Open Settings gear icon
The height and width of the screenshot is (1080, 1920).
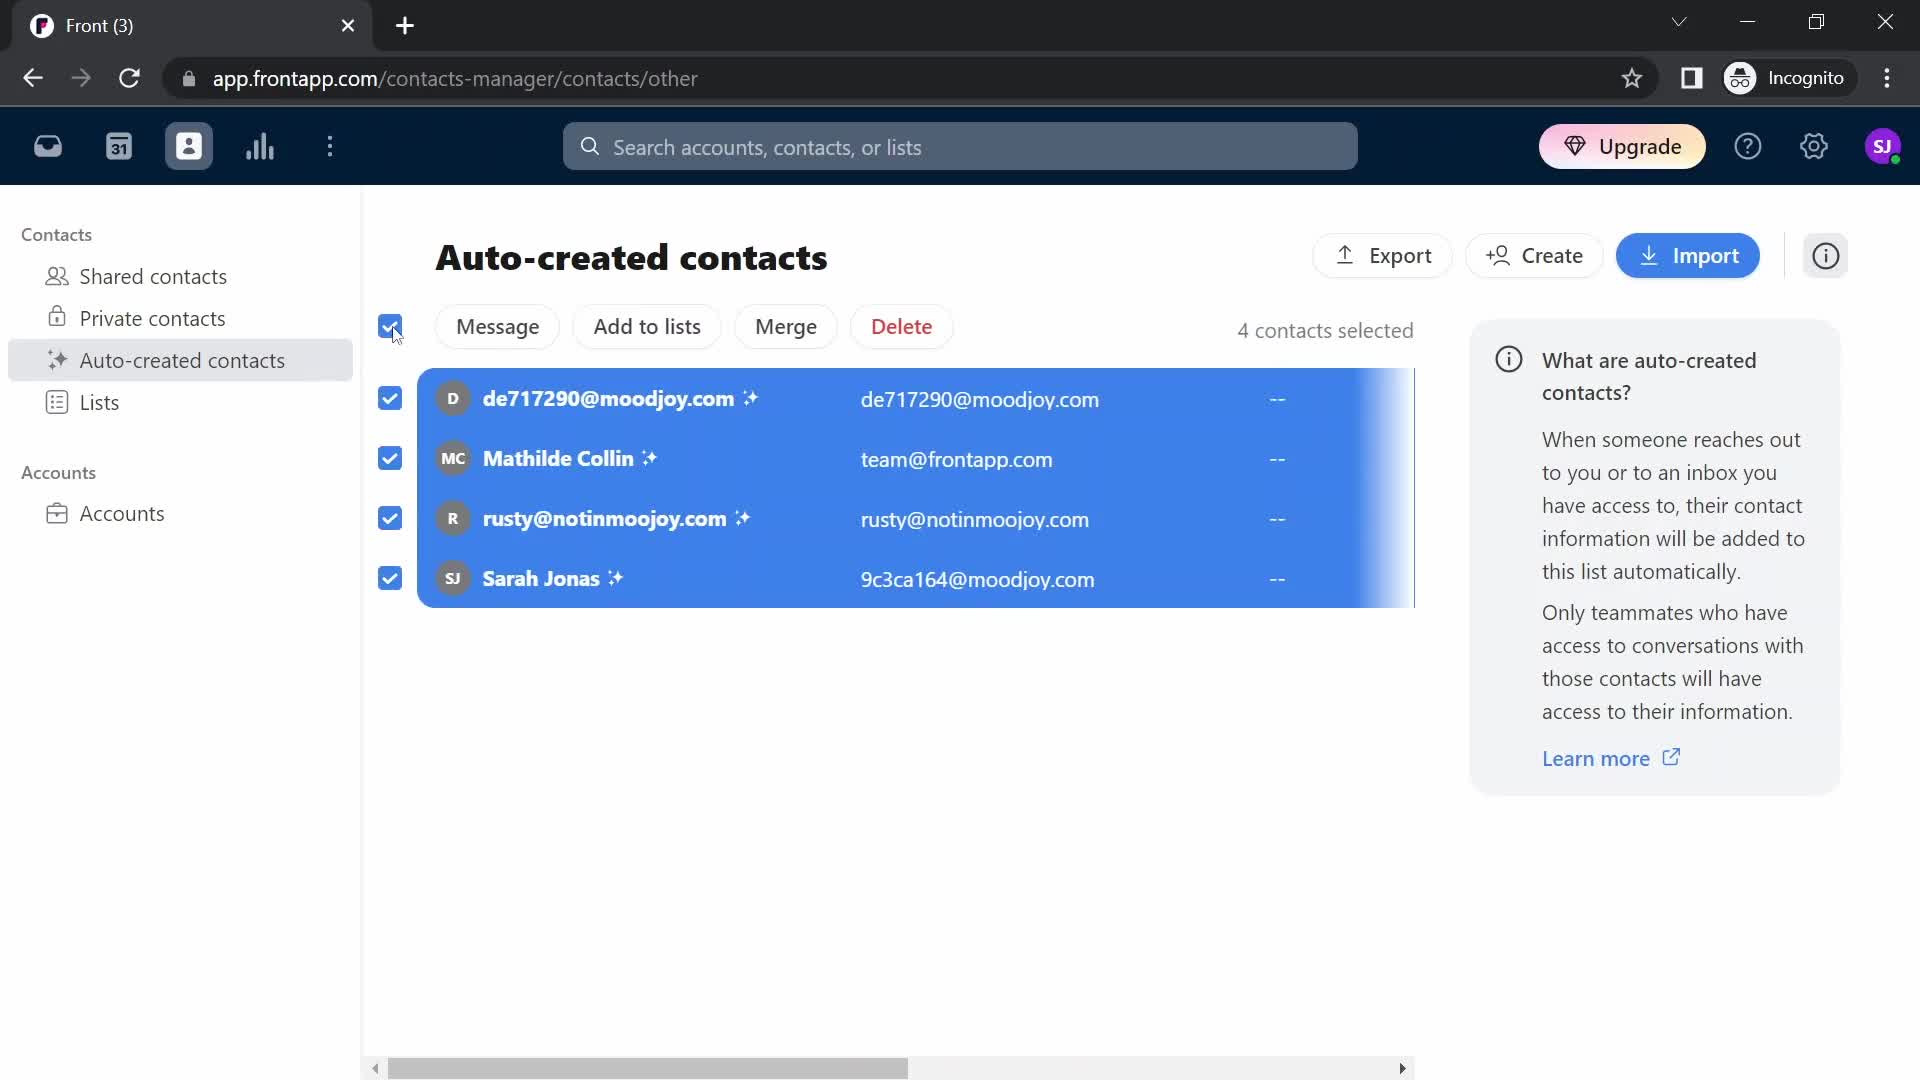tap(1813, 146)
